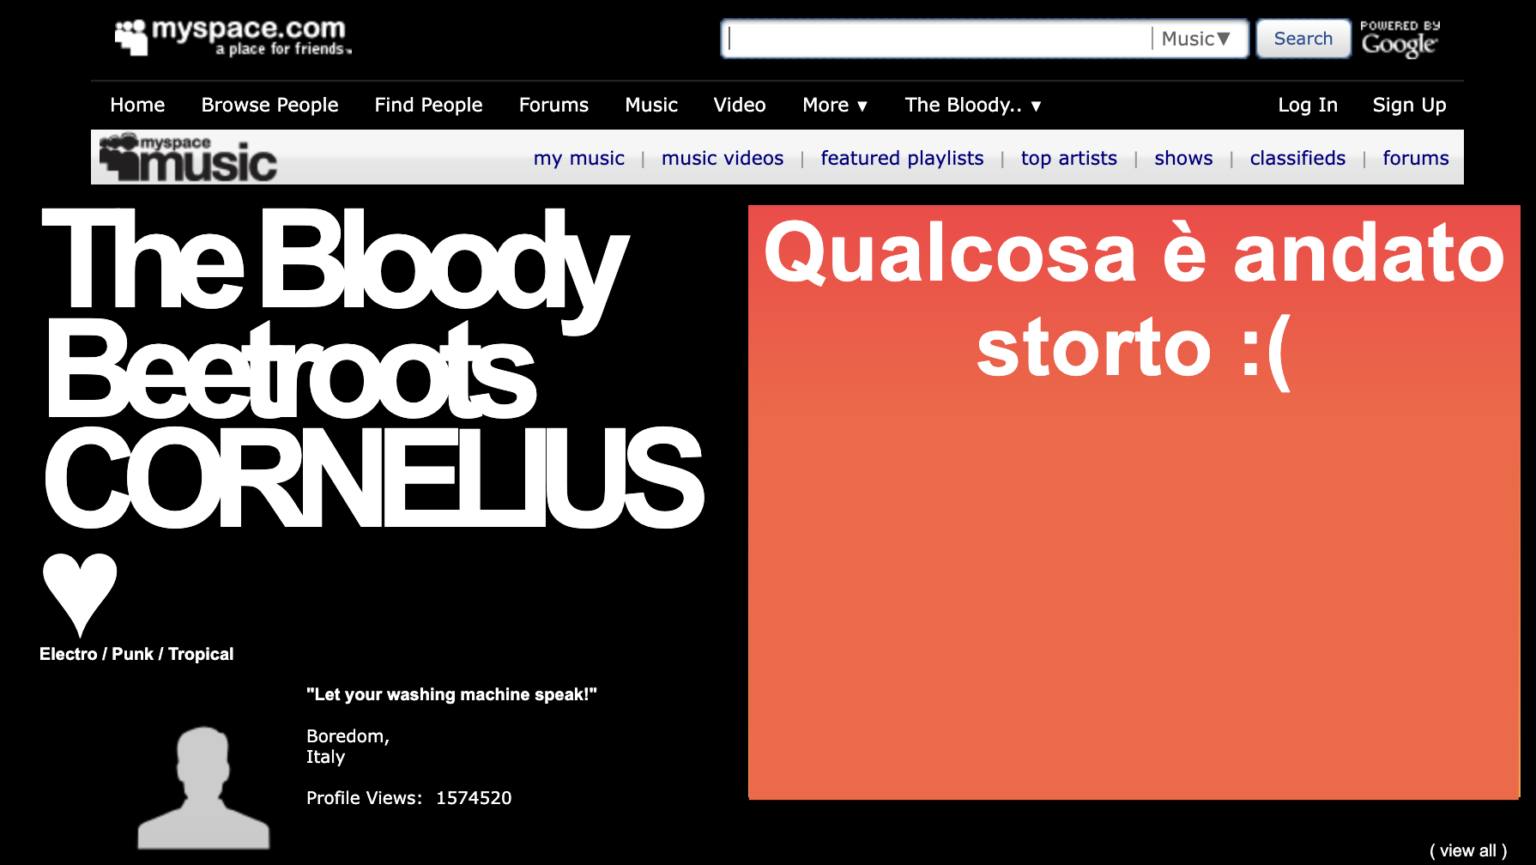Click the Powered by Google logo
This screenshot has width=1536, height=865.
1400,39
